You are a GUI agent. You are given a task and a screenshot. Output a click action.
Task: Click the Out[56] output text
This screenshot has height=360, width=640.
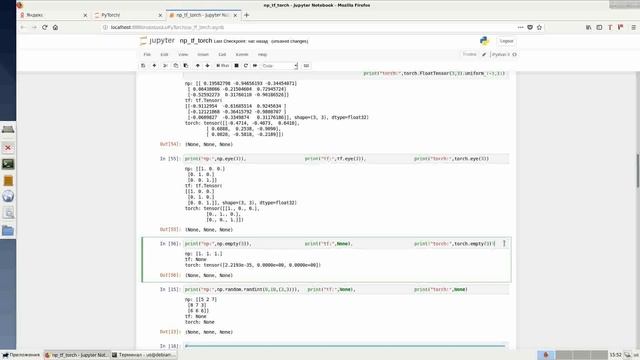(x=209, y=276)
